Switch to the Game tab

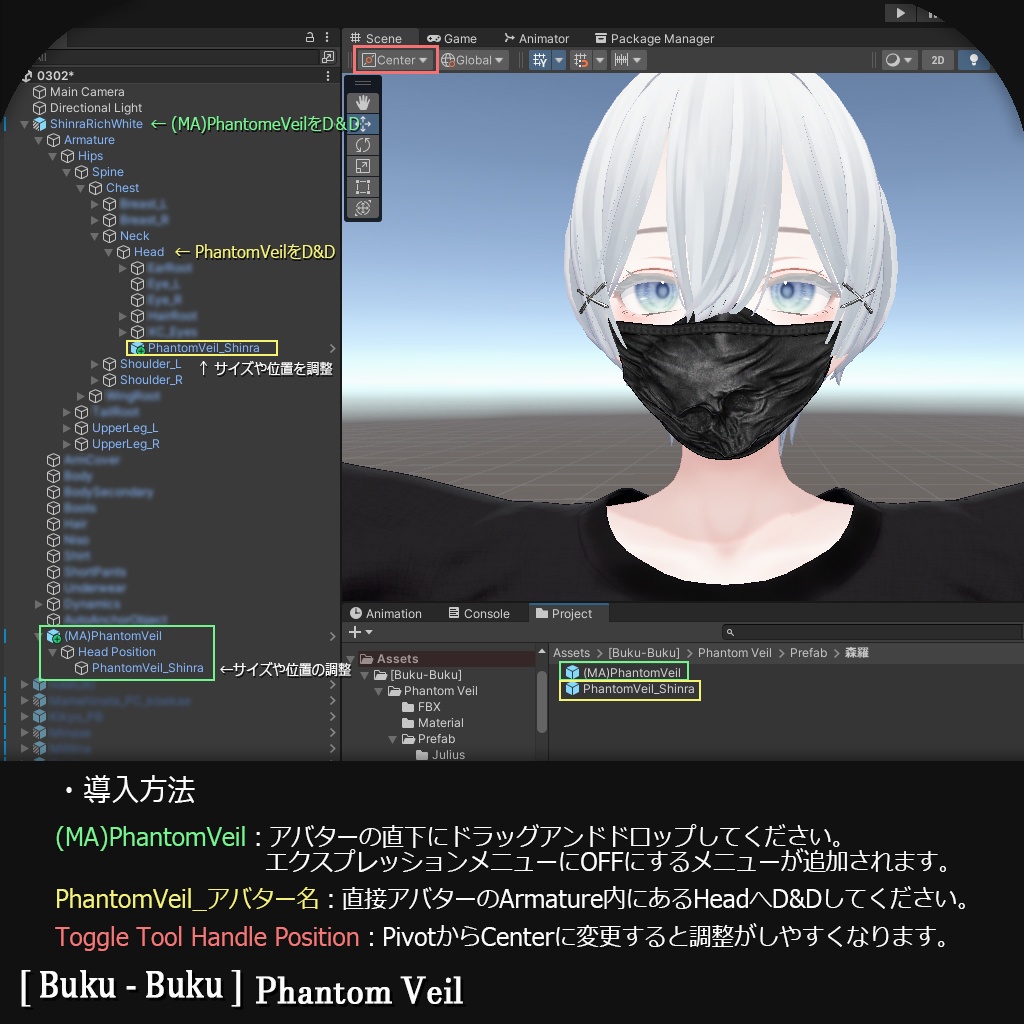455,39
